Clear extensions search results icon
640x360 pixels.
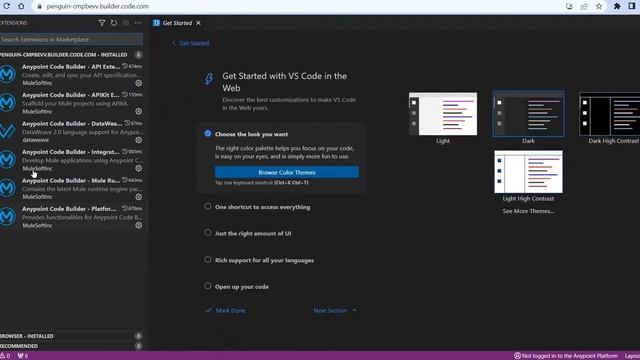[126, 23]
